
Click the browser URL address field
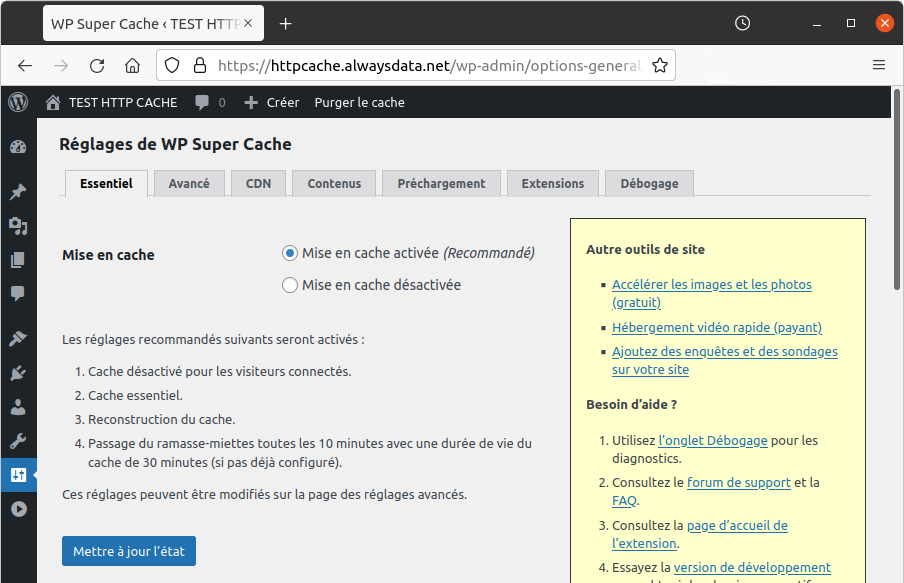428,65
